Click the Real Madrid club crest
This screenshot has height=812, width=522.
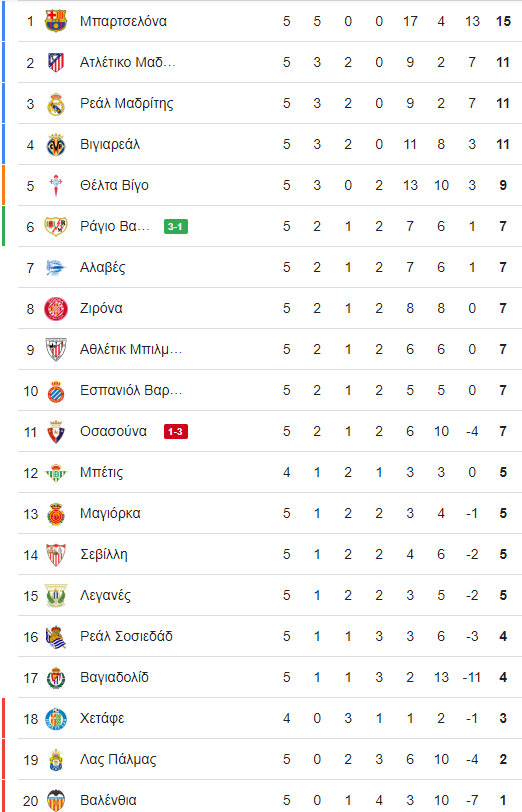[56, 104]
